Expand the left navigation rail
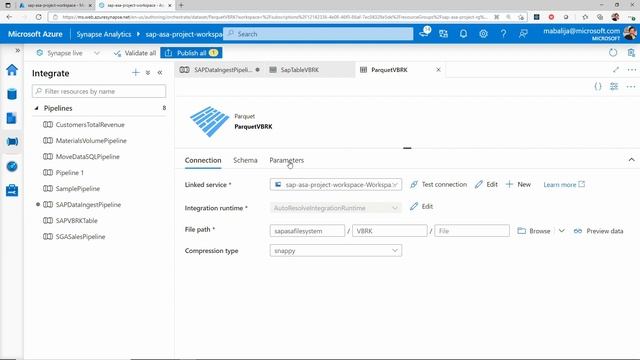This screenshot has width=640, height=360. 18,50
